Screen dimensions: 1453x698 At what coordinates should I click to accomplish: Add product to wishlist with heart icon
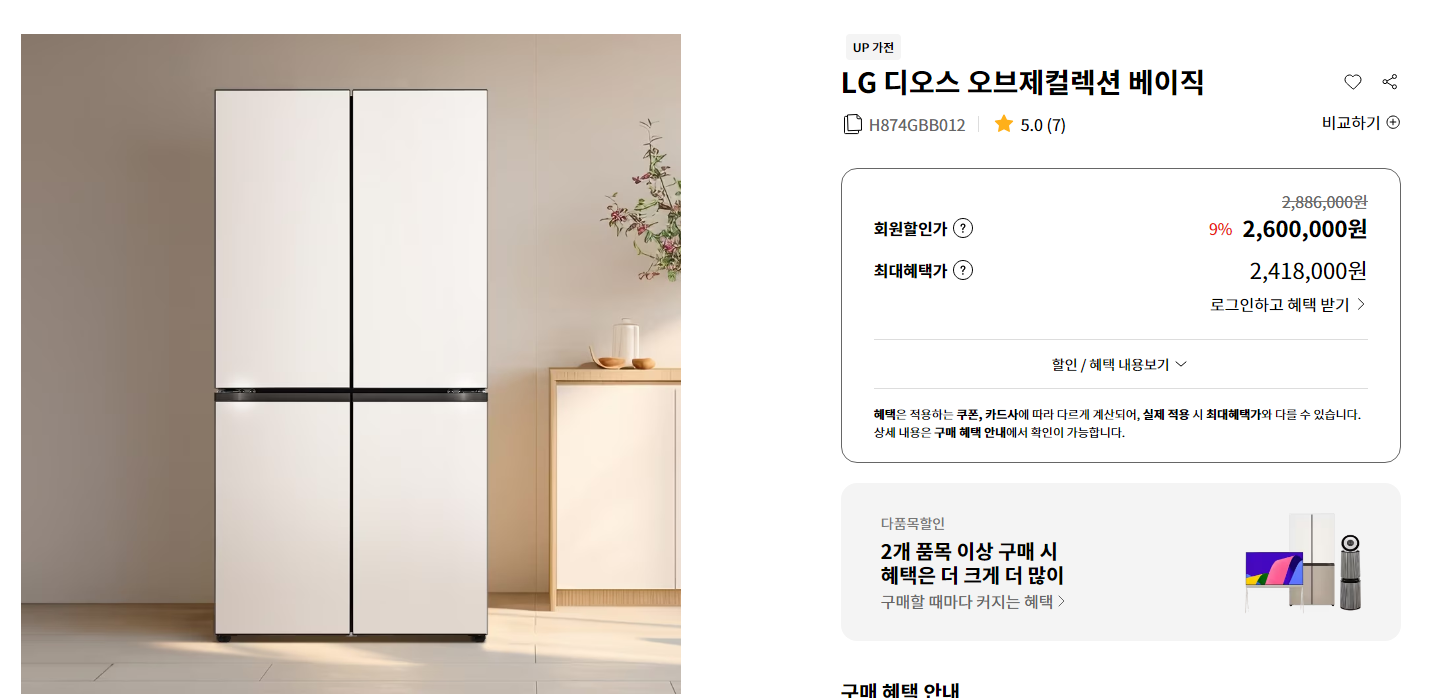pos(1352,82)
